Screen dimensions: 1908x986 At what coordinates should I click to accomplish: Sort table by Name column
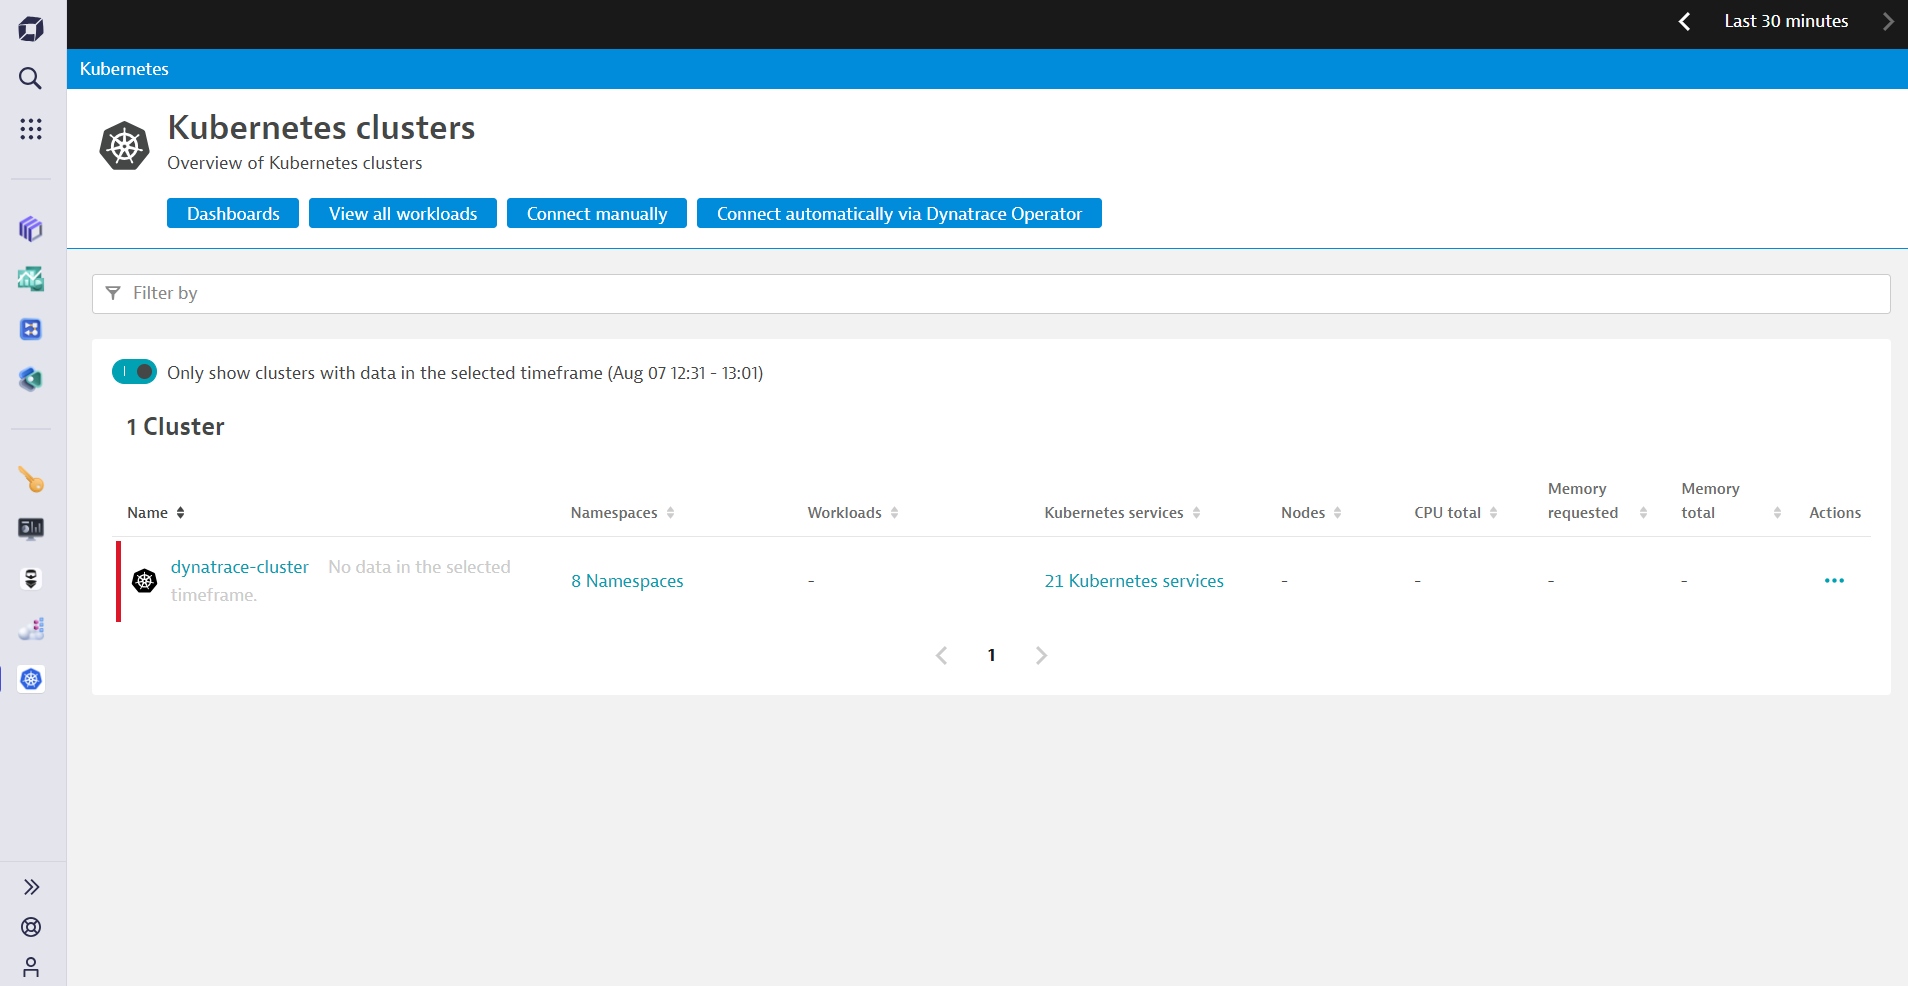click(x=156, y=513)
